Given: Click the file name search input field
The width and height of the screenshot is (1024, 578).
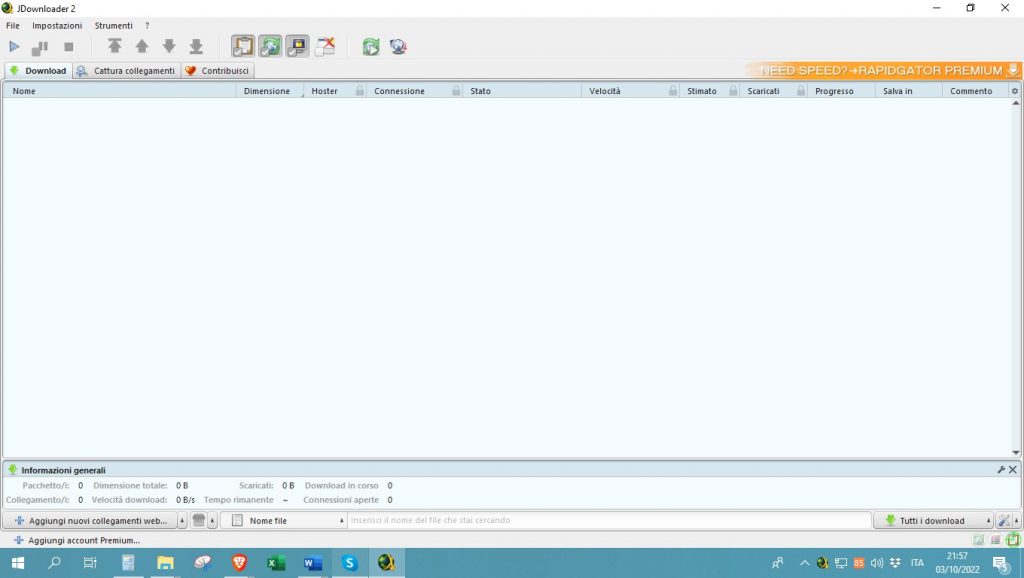Looking at the screenshot, I should [x=608, y=521].
